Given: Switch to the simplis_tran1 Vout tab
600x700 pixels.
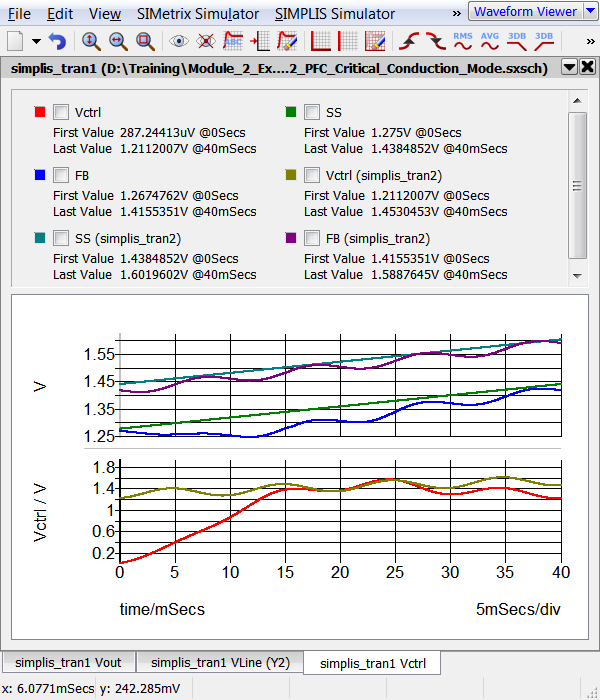Looking at the screenshot, I should (x=68, y=662).
